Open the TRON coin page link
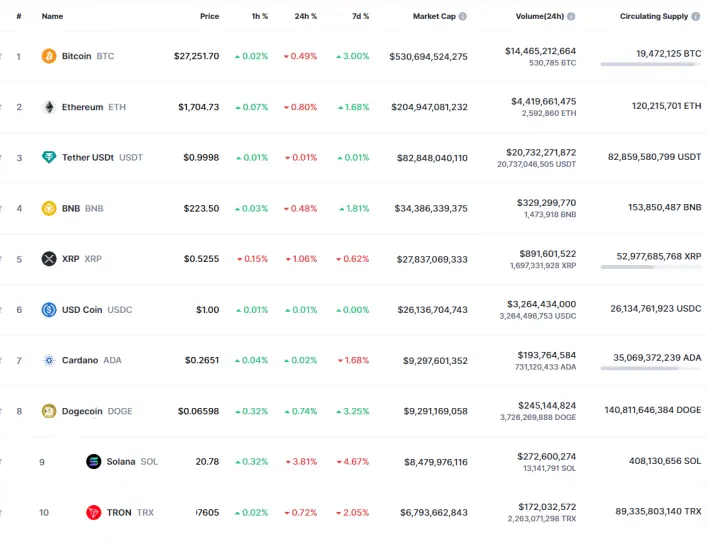 click(130, 512)
